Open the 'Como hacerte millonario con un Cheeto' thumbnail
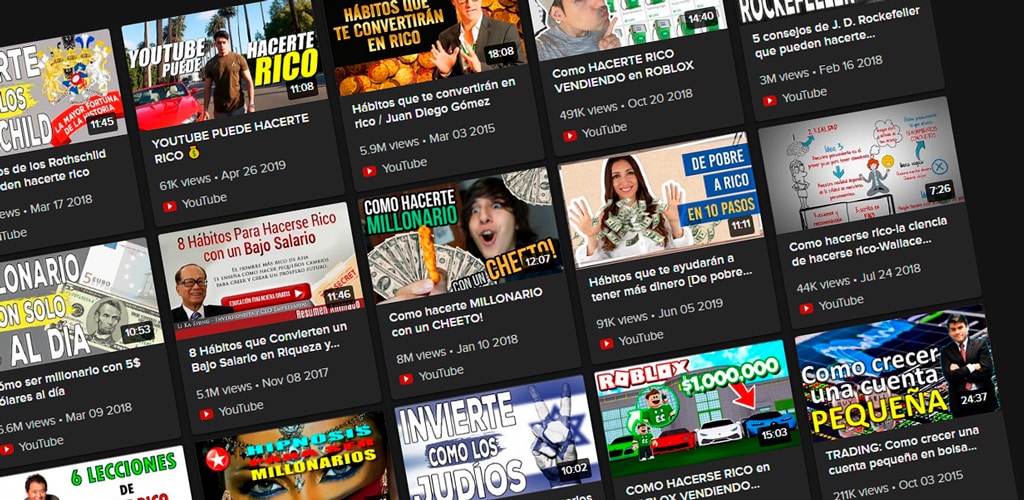This screenshot has height=500, width=1024. (x=461, y=235)
